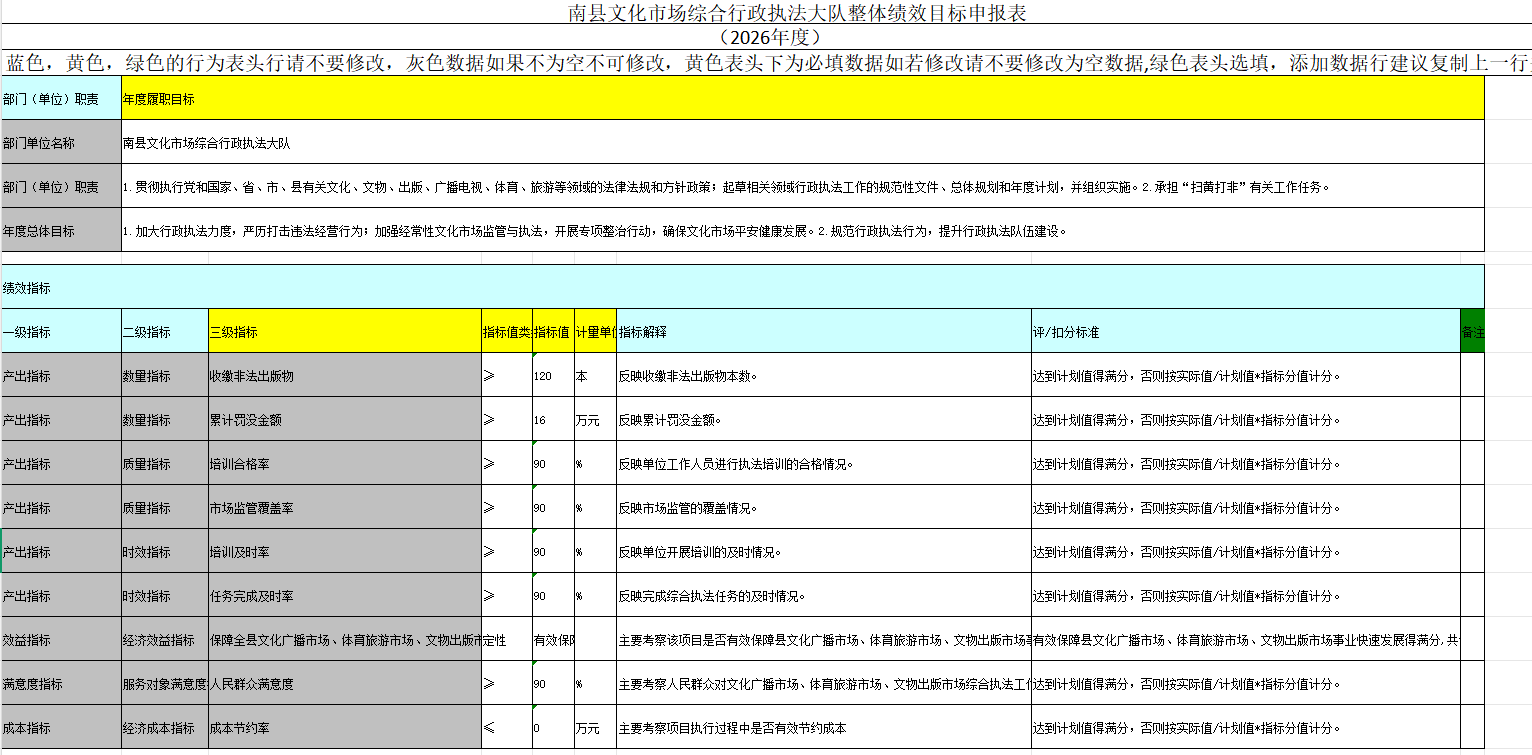Click the ≤ symbol in 成本节约率 row
The width and height of the screenshot is (1532, 755).
[490, 728]
